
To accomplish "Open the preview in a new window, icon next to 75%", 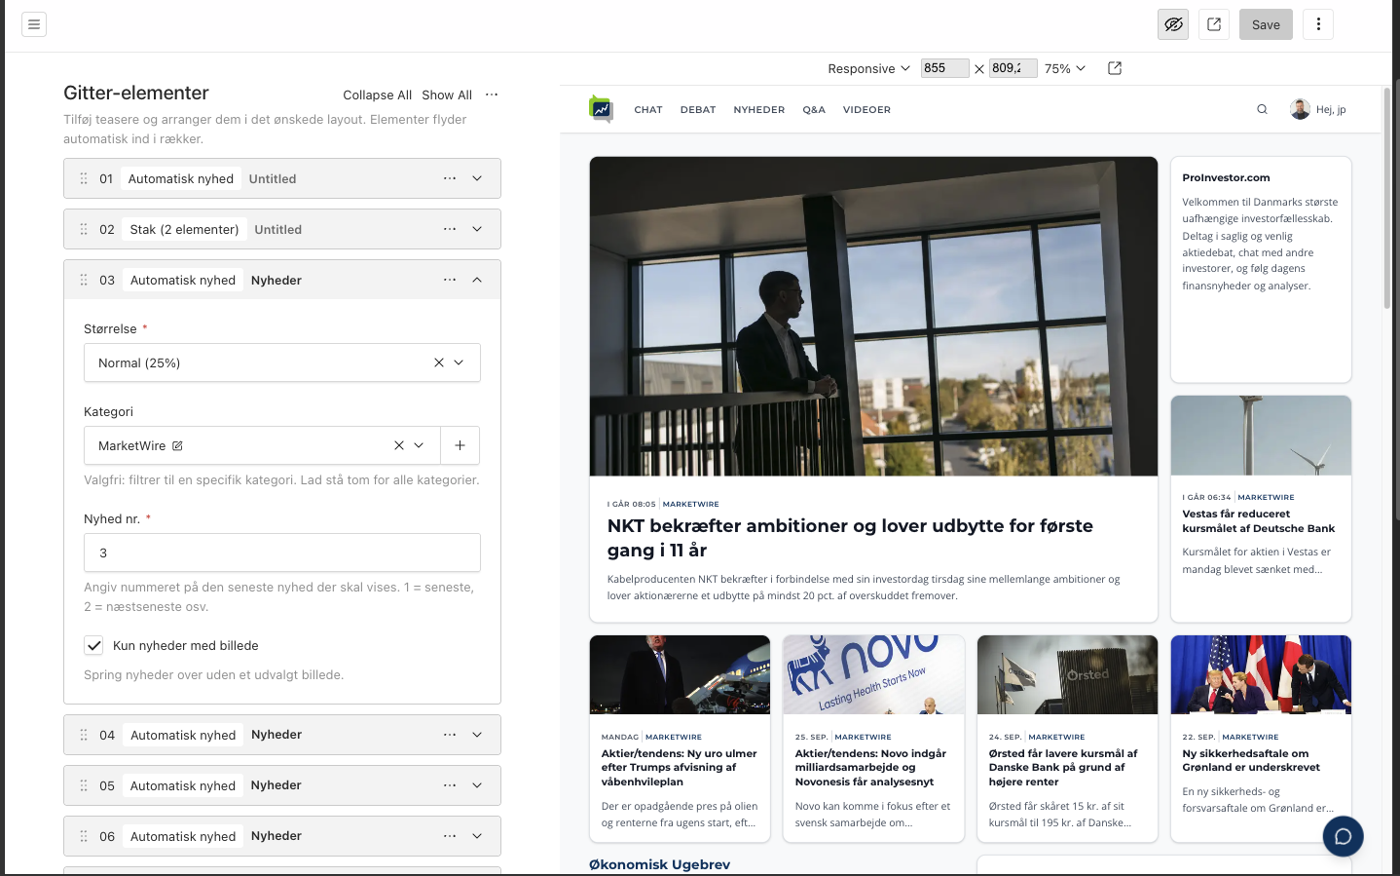I will coord(1115,68).
